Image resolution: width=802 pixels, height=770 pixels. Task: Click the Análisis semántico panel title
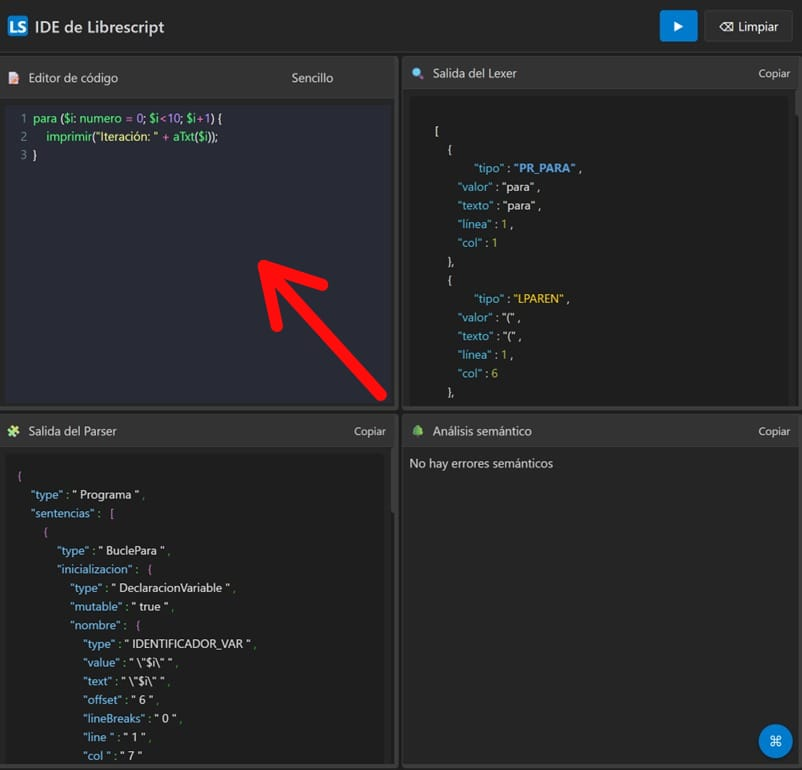click(482, 431)
